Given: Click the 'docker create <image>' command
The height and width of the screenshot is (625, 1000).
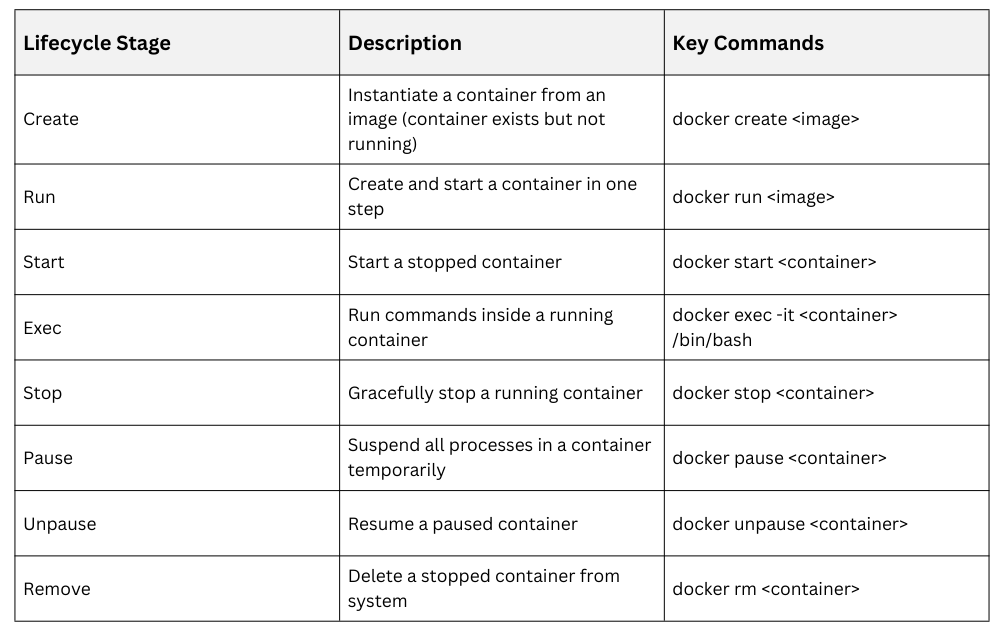Looking at the screenshot, I should pyautogui.click(x=766, y=119).
